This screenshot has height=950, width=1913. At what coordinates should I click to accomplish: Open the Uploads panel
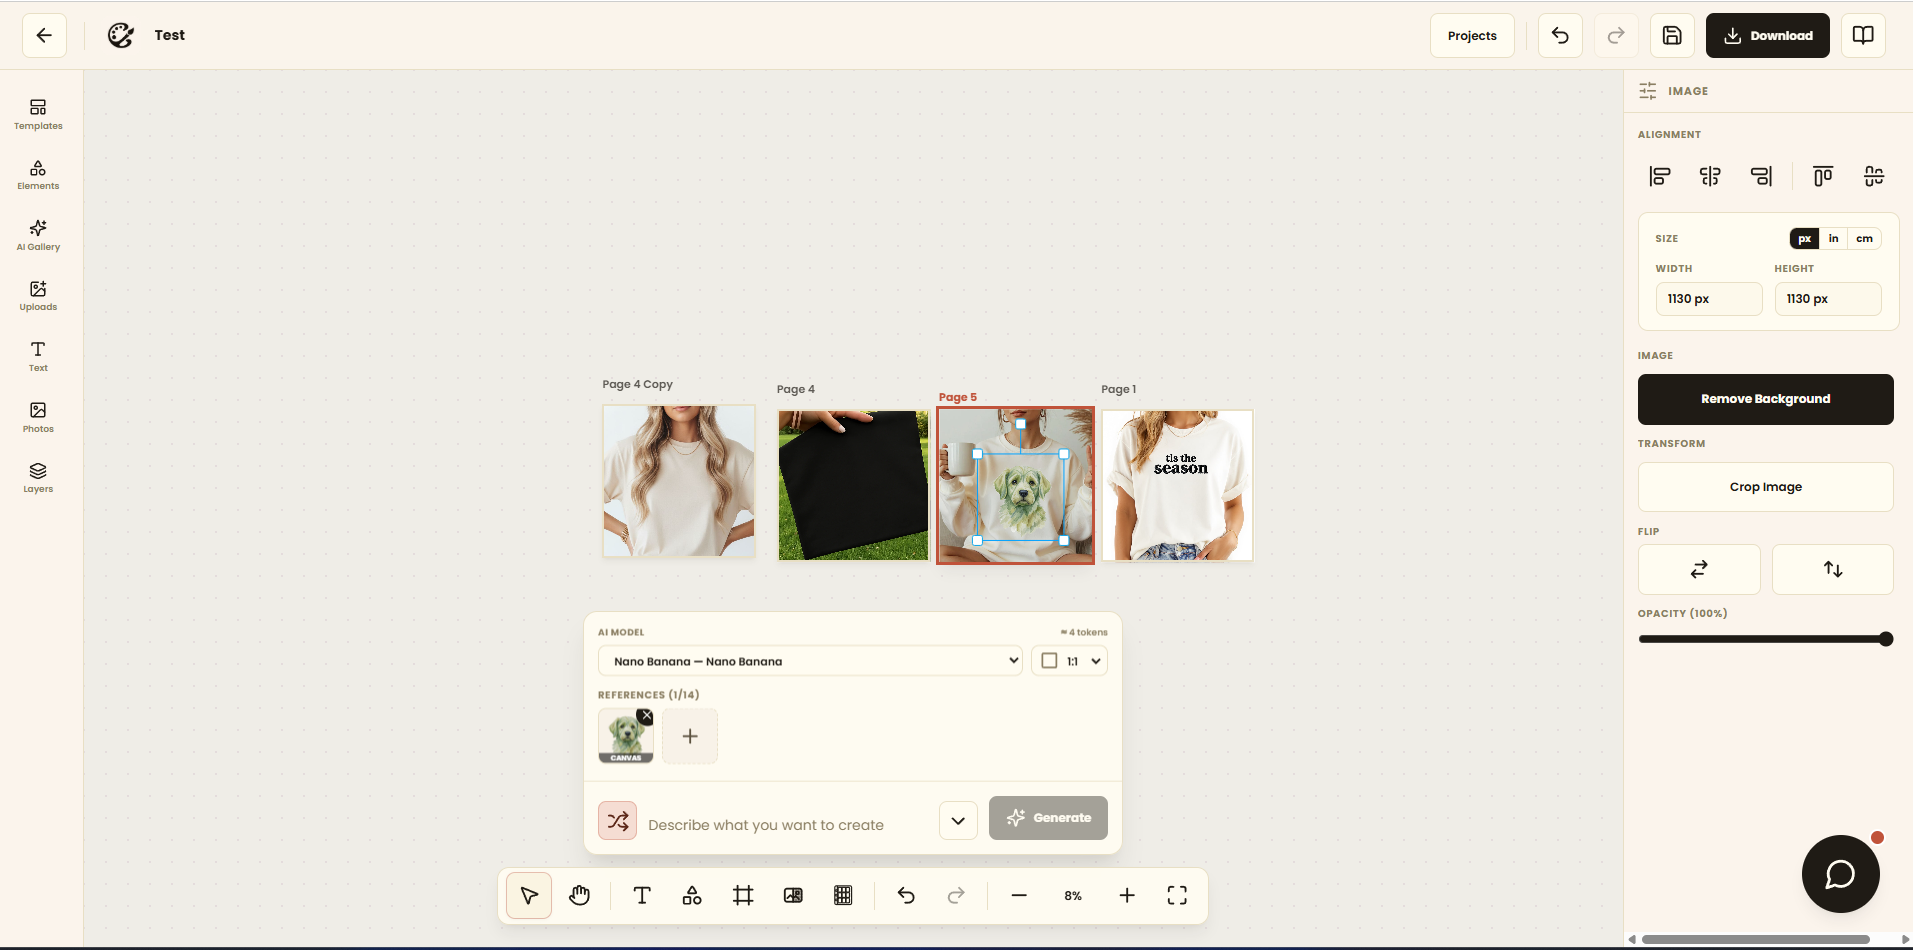[x=38, y=296]
